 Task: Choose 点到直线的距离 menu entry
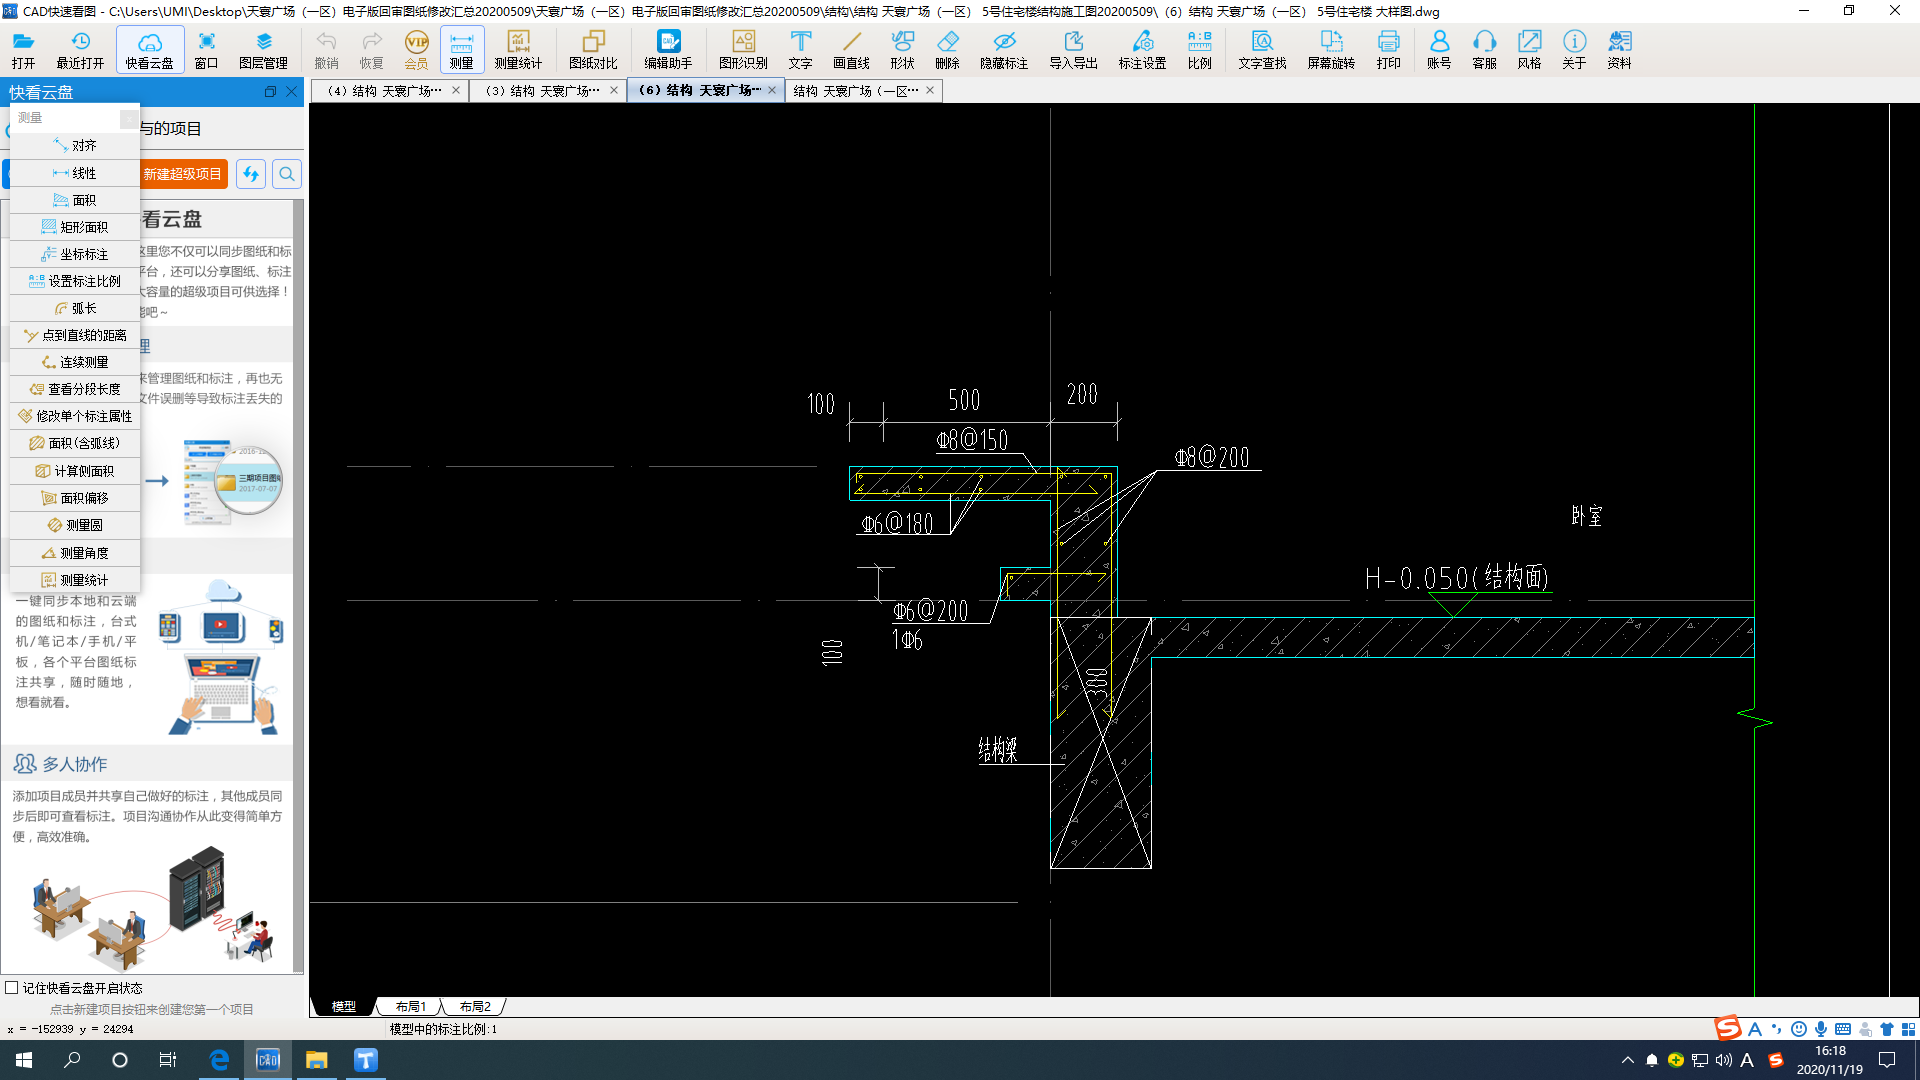75,335
